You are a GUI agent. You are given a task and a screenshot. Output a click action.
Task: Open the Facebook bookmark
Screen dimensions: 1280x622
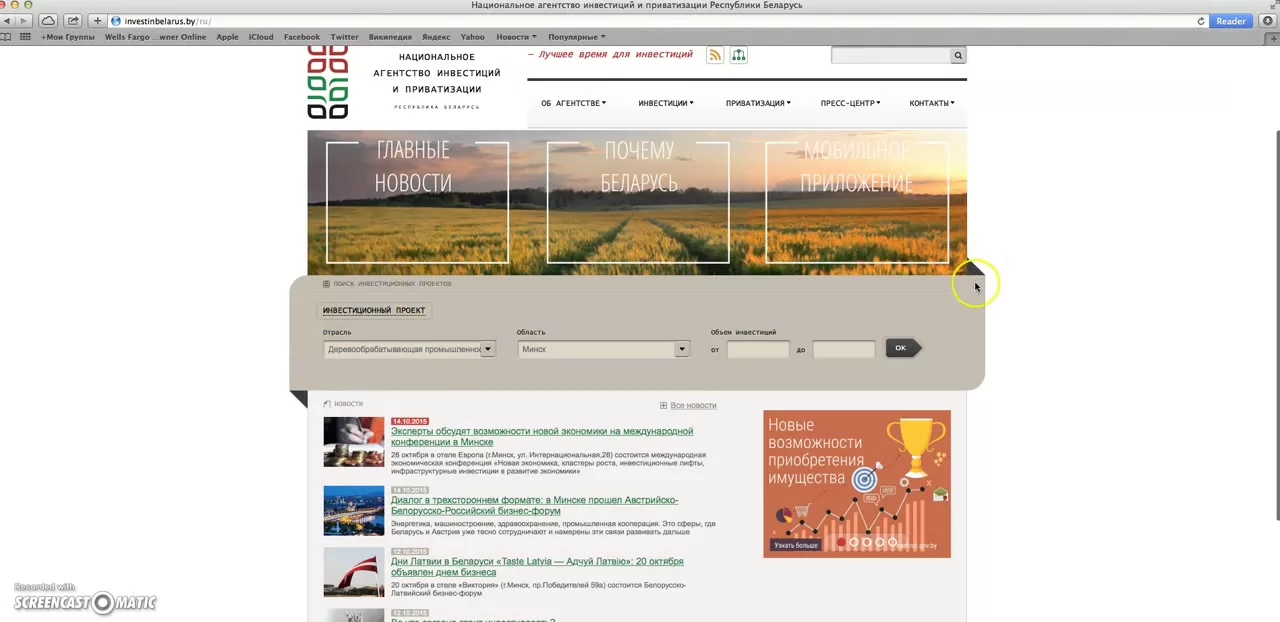[302, 37]
